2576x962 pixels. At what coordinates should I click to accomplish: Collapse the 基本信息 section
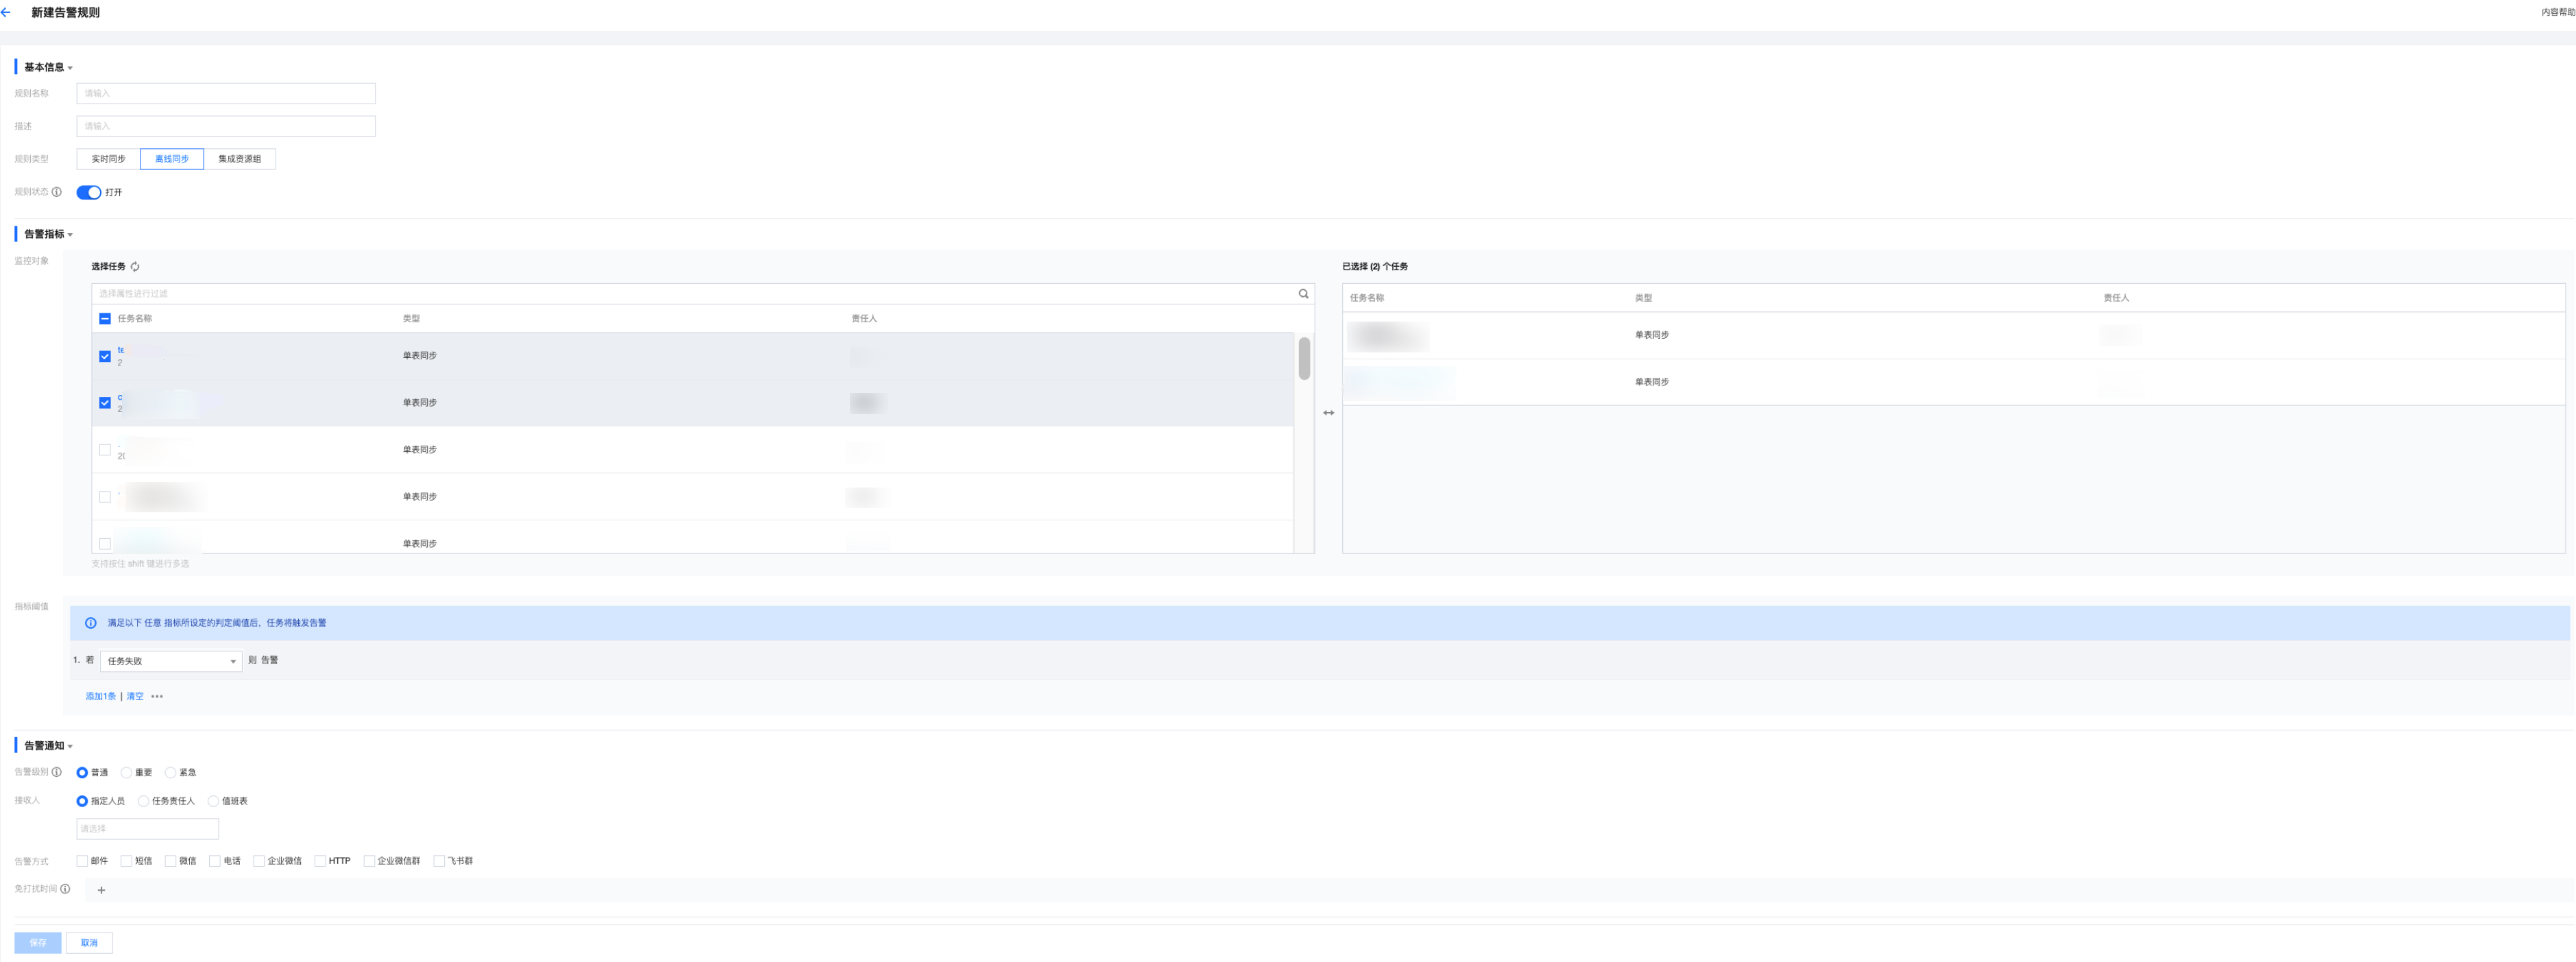(70, 68)
